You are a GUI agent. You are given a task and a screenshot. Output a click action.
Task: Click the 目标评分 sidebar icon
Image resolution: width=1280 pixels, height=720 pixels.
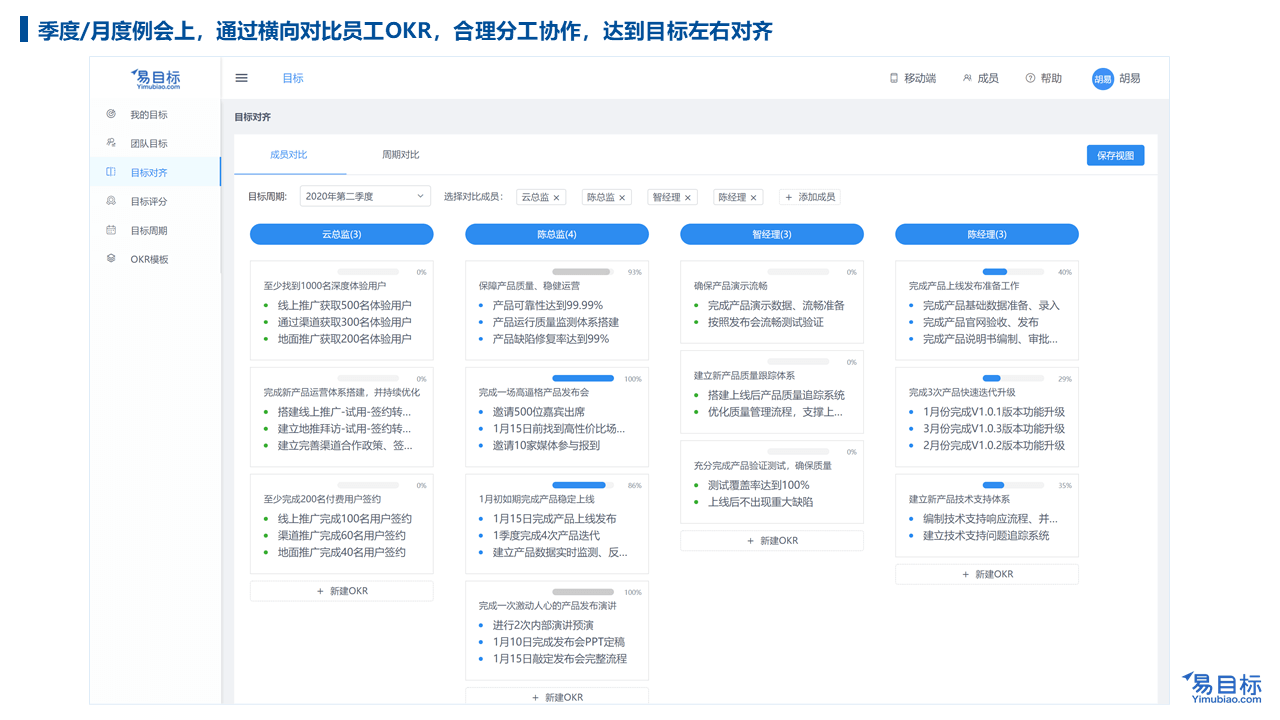[111, 201]
